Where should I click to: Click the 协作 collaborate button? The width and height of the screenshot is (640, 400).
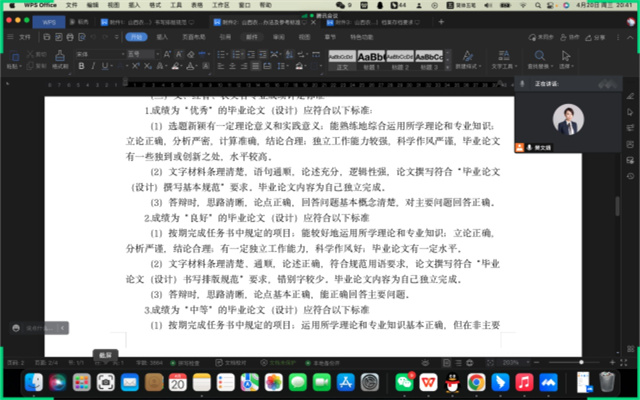pos(569,38)
